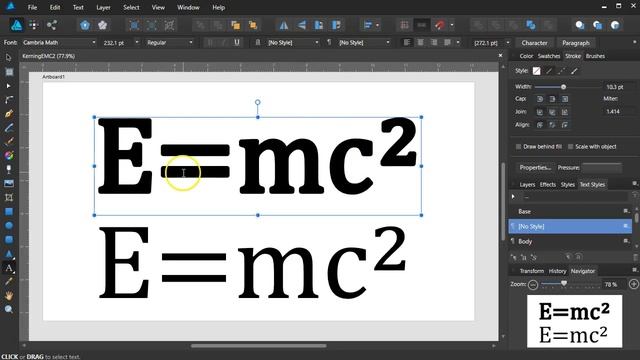Select the Node tool
Image resolution: width=640 pixels, height=360 pixels.
tap(9, 86)
